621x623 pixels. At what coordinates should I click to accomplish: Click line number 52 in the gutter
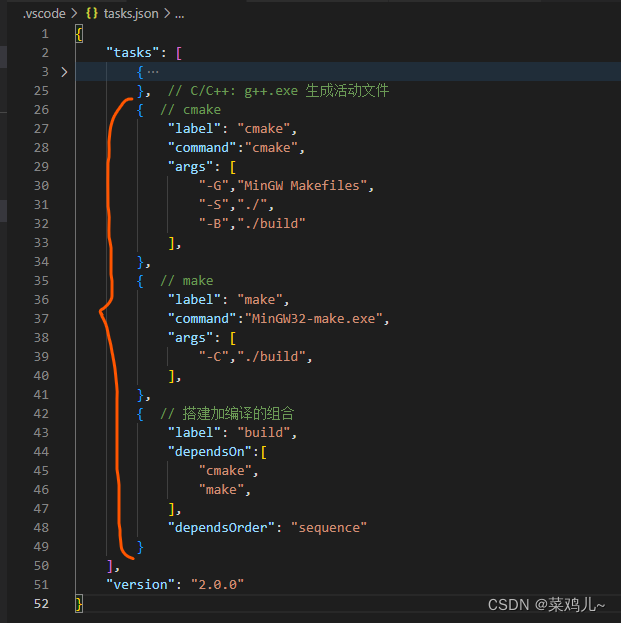point(41,604)
